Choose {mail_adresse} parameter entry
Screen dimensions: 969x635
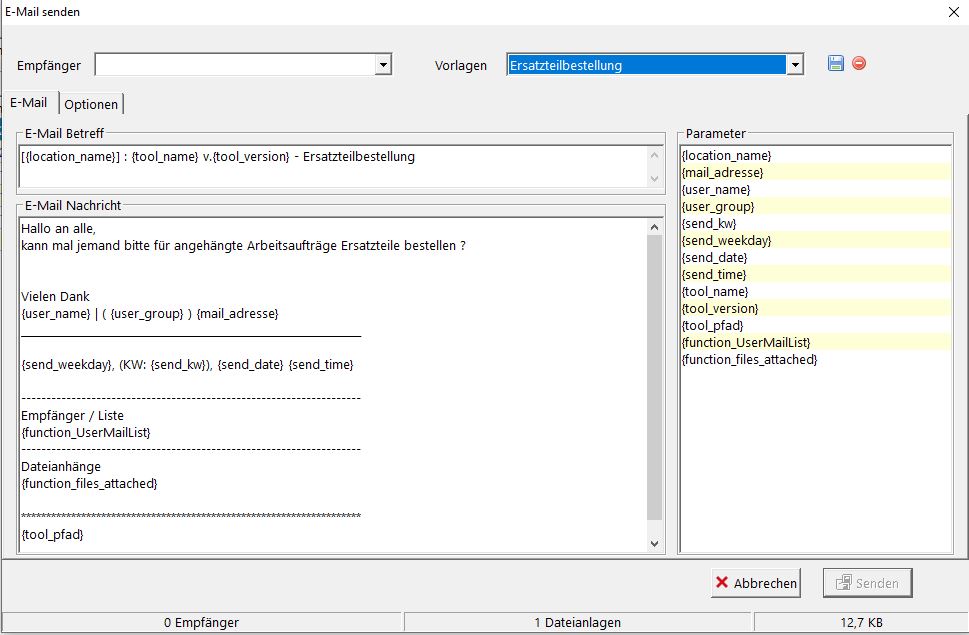[x=722, y=173]
